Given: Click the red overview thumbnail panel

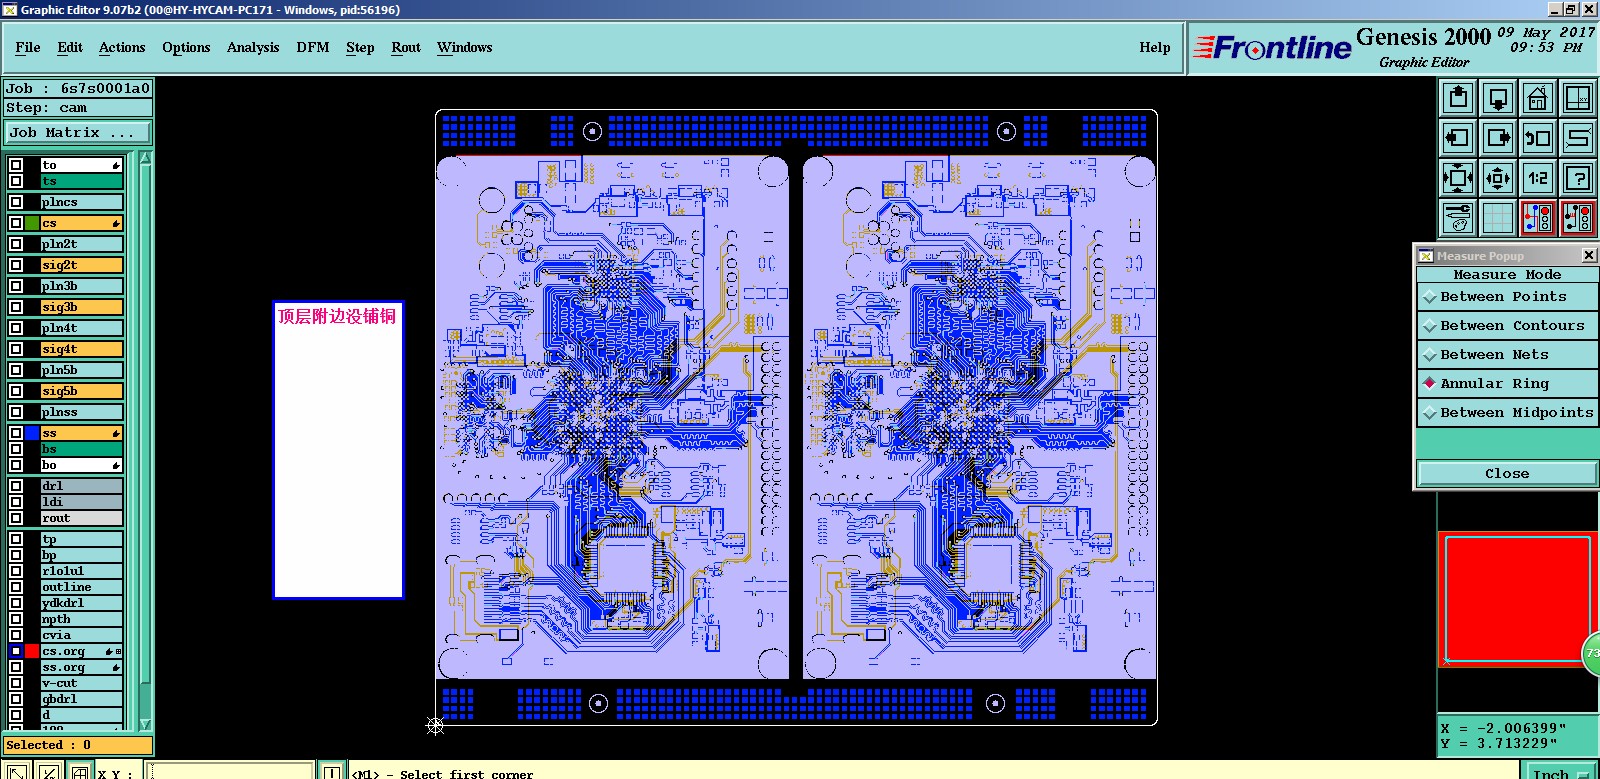Looking at the screenshot, I should click(1515, 600).
